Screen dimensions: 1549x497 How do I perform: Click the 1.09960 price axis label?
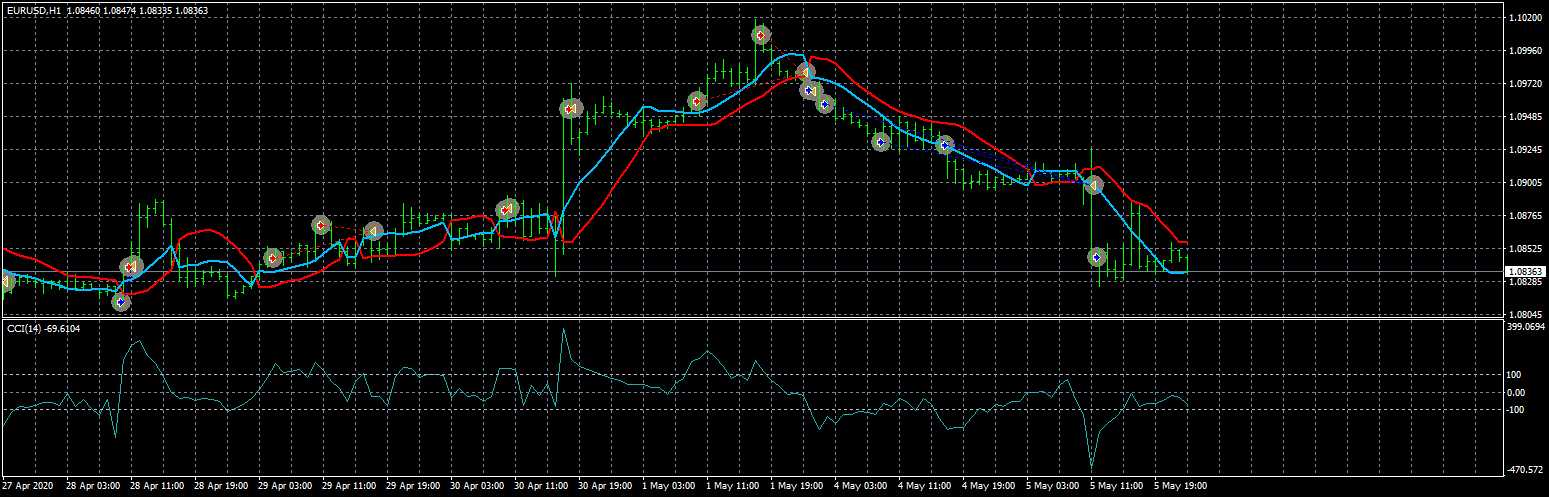[1524, 51]
